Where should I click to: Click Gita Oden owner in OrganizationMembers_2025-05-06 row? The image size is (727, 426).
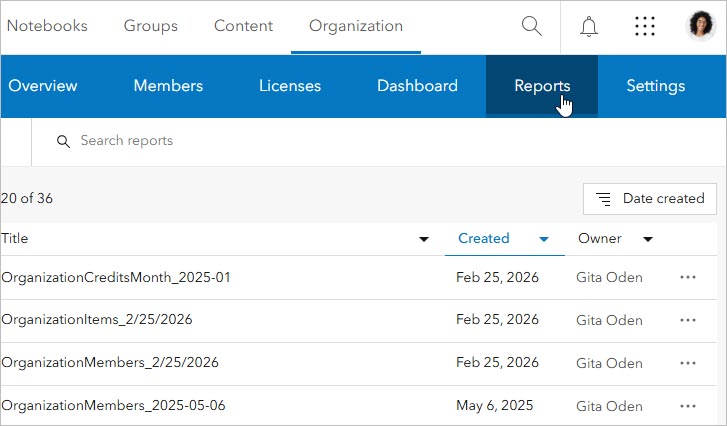point(609,406)
